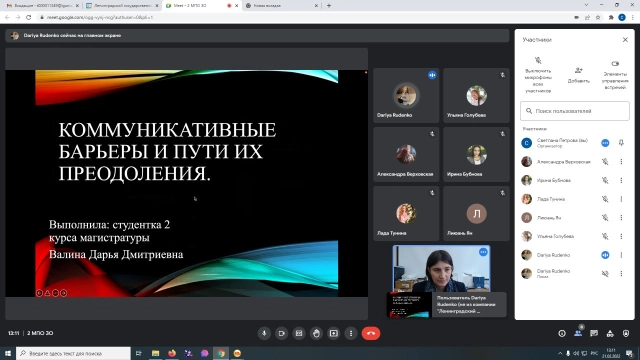Image resolution: width=640 pixels, height=360 pixels.
Task: Raise hand using the hand icon
Action: (x=316, y=333)
